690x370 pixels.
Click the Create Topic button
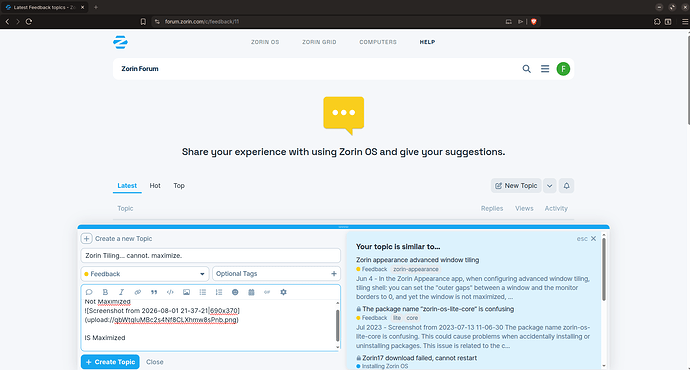[110, 362]
